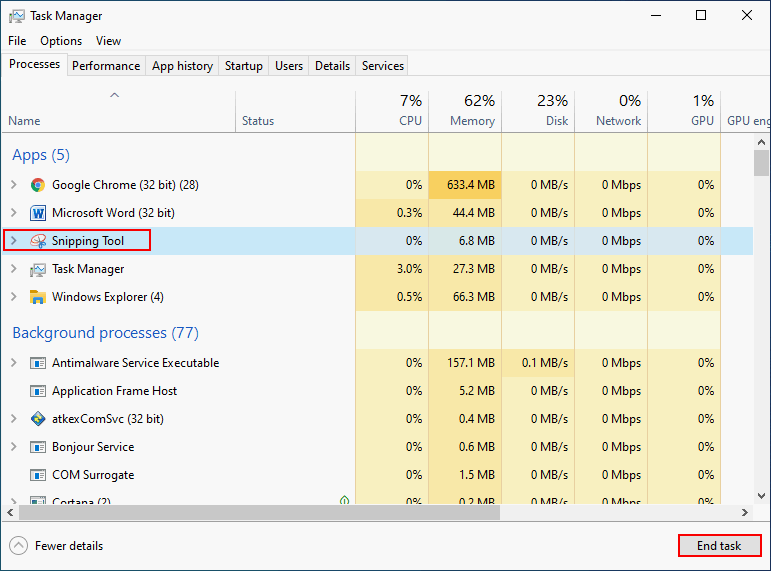Click the Apps (5) group heading
Image resolution: width=771 pixels, height=571 pixels.
tap(41, 155)
